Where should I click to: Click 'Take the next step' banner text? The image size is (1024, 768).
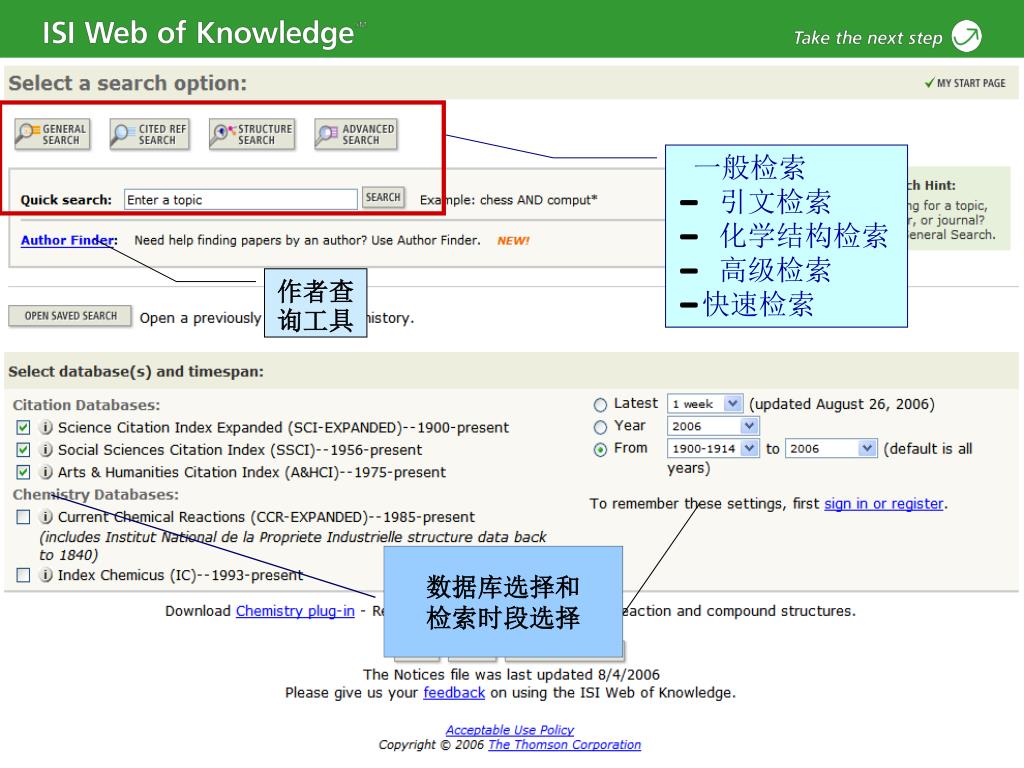868,38
